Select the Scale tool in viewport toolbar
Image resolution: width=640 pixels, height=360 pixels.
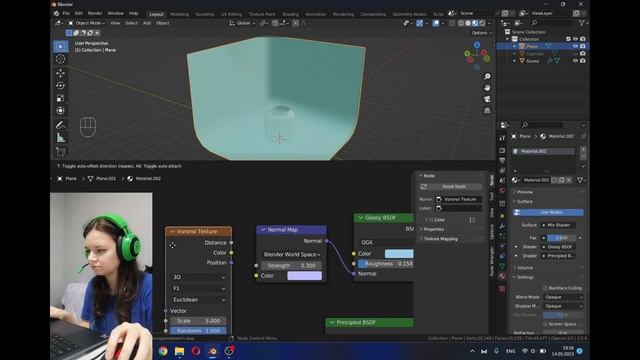pos(60,98)
